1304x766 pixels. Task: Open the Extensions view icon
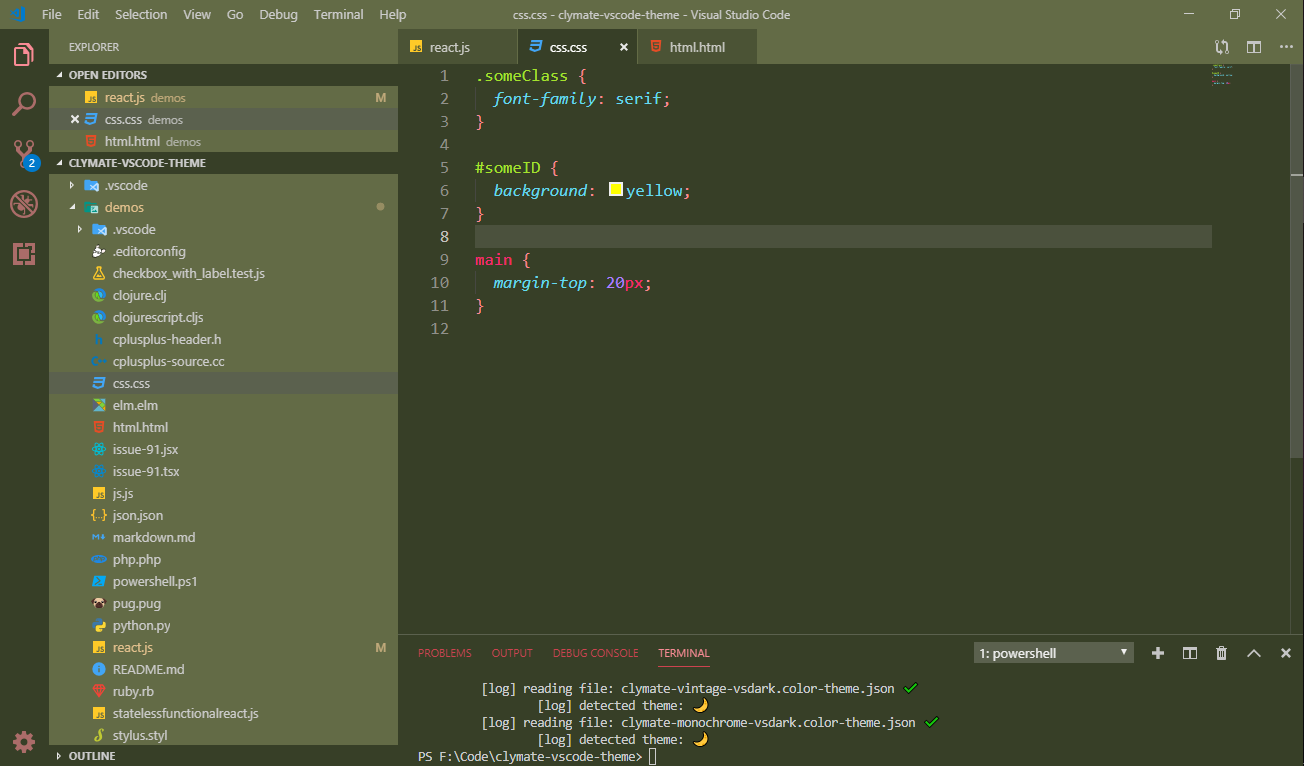tap(24, 254)
